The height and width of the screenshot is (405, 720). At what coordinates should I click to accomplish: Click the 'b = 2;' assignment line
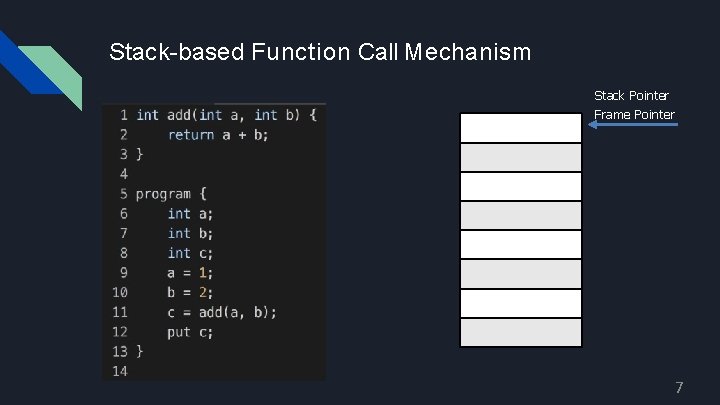[x=190, y=292]
